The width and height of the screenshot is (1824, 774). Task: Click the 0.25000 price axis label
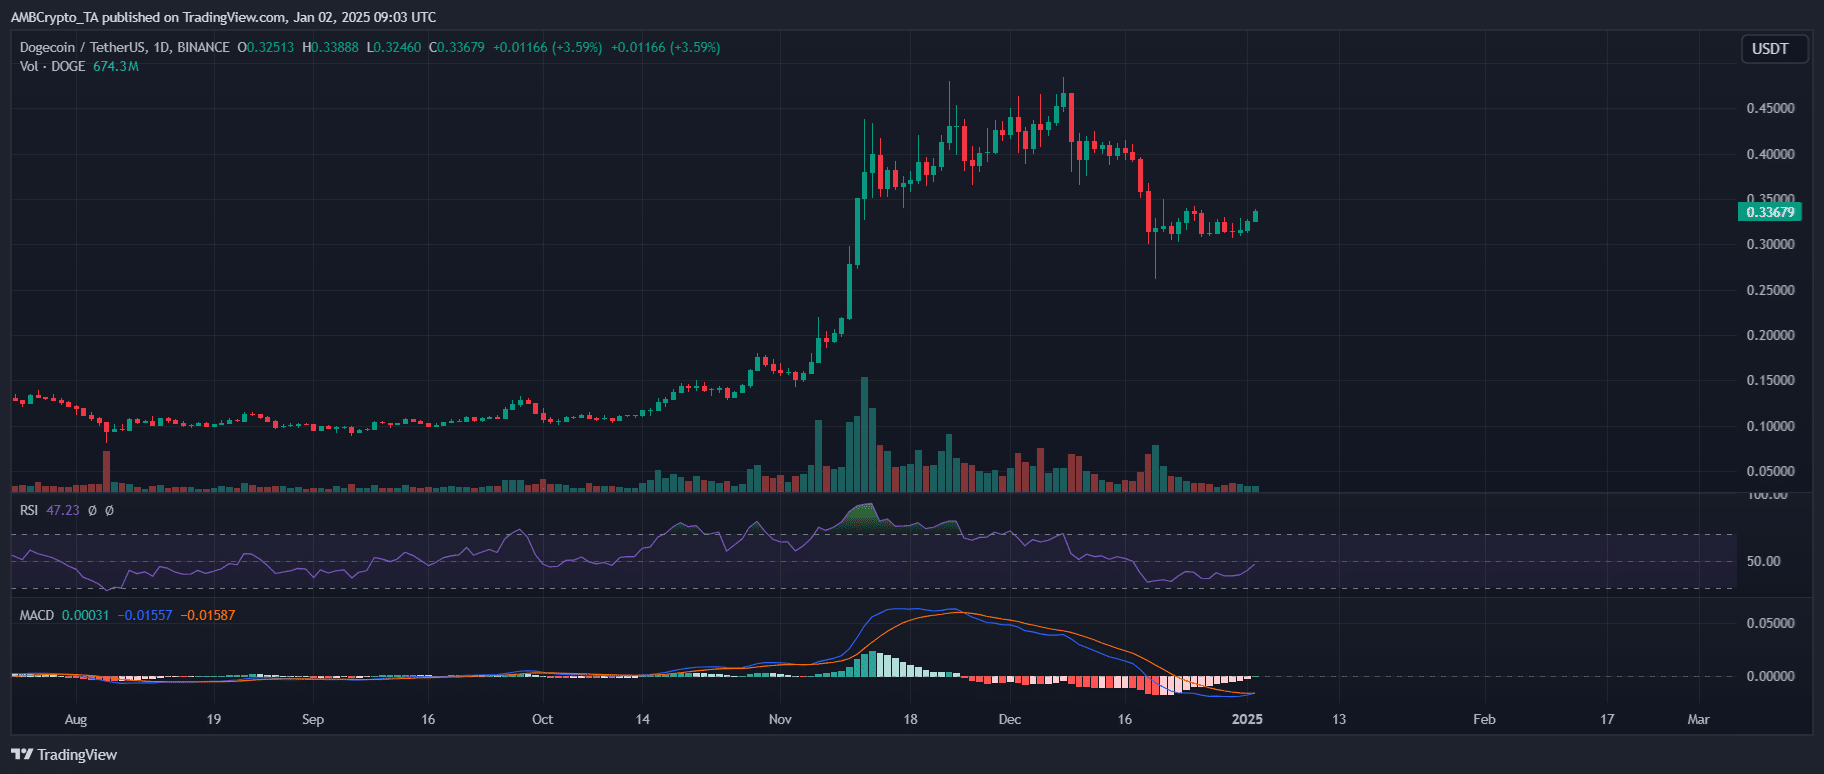point(1770,290)
